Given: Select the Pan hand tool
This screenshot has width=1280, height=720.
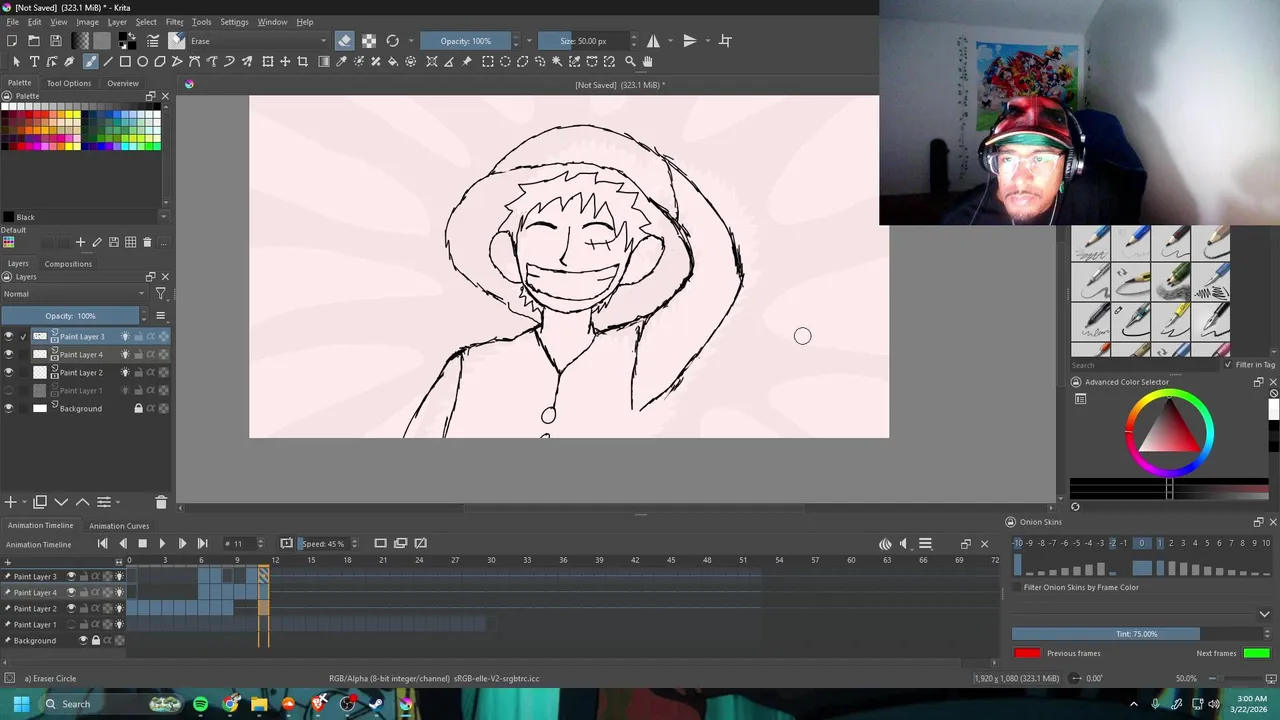Looking at the screenshot, I should pos(647,62).
